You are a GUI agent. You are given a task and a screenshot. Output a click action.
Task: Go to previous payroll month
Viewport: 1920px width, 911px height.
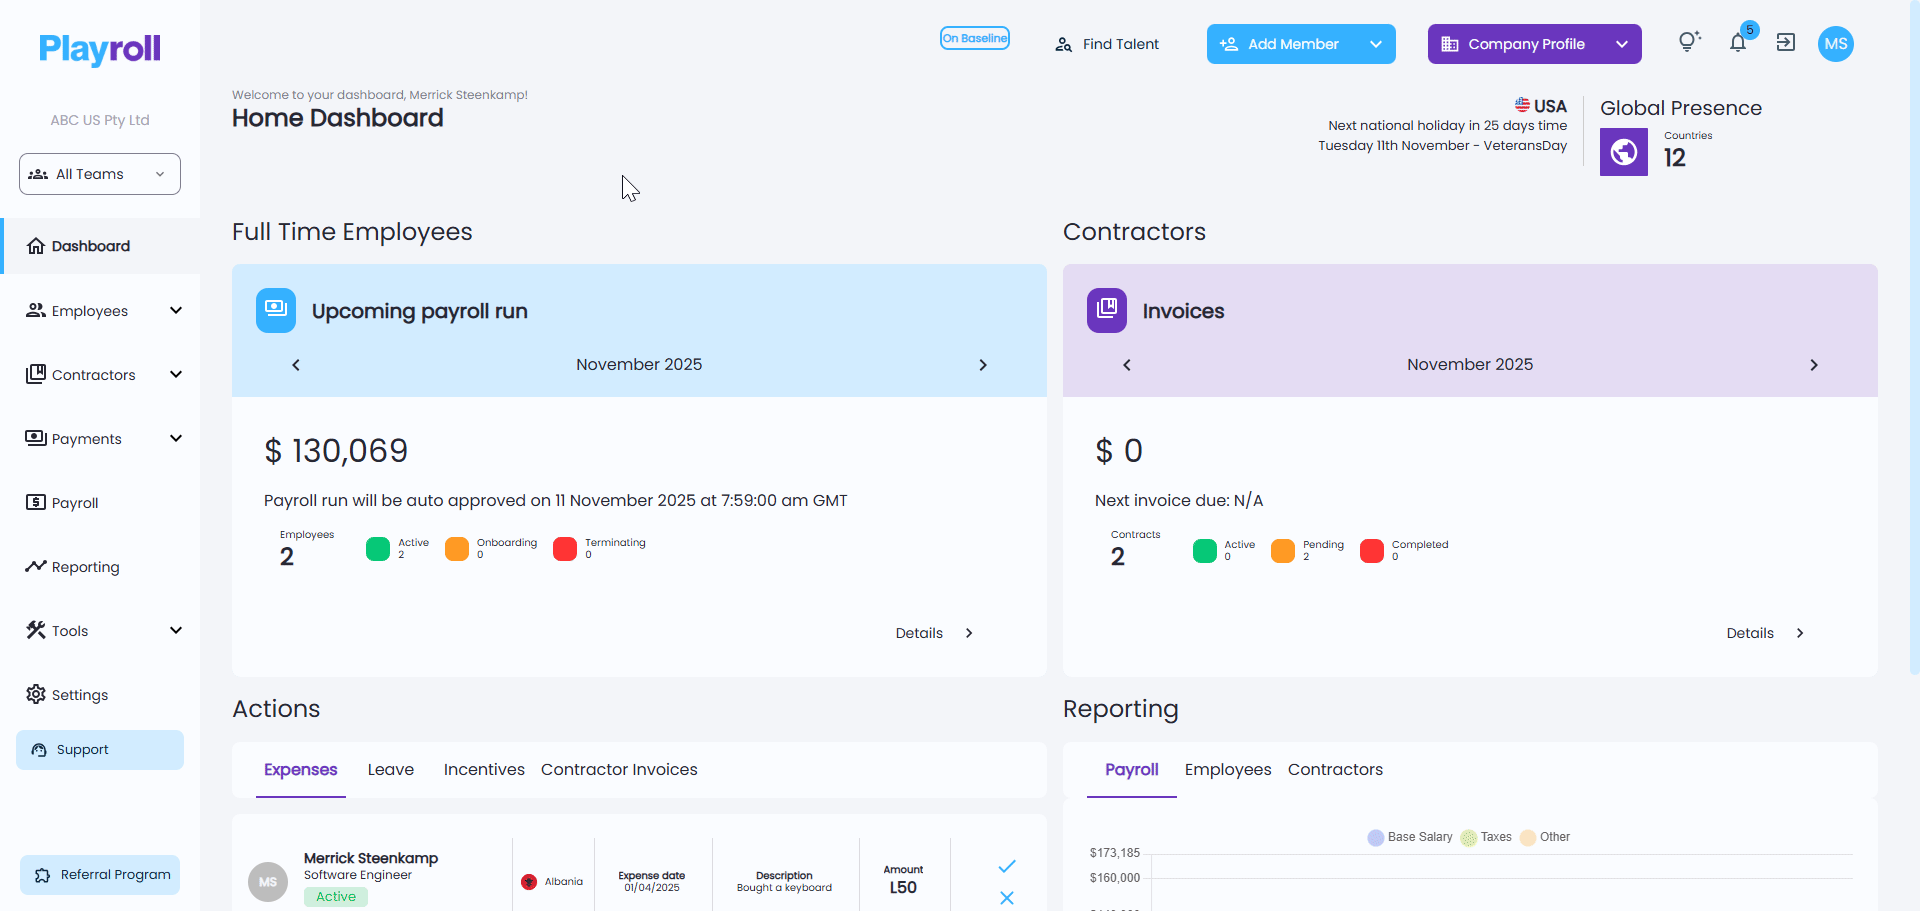pyautogui.click(x=296, y=365)
